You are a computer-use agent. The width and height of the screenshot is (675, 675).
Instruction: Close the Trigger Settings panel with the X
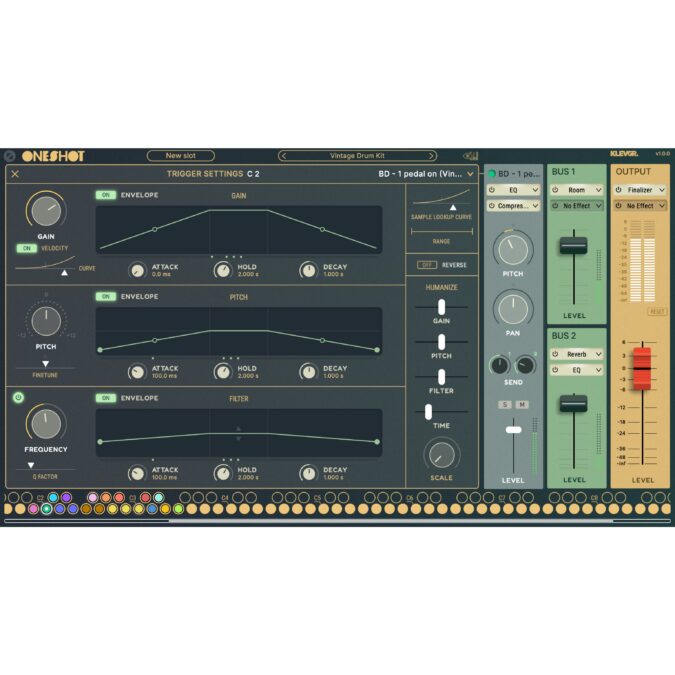[x=15, y=174]
